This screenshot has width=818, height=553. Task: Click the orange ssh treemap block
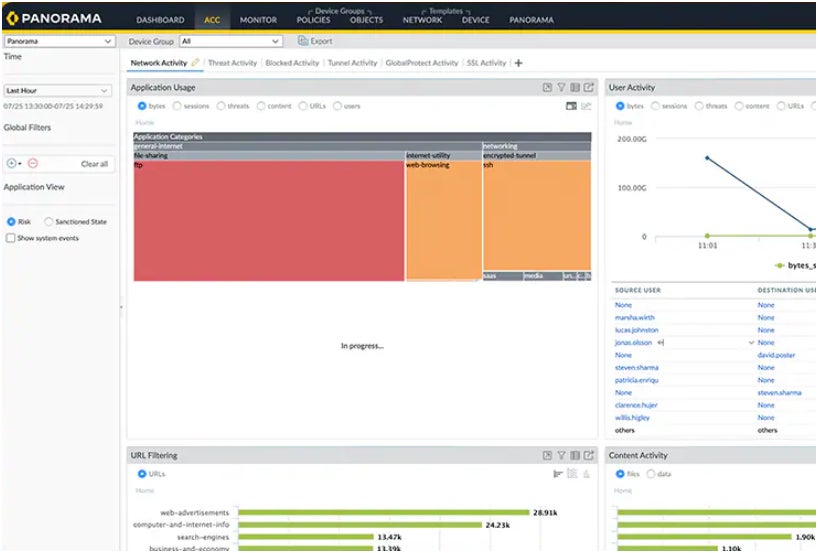[537, 216]
